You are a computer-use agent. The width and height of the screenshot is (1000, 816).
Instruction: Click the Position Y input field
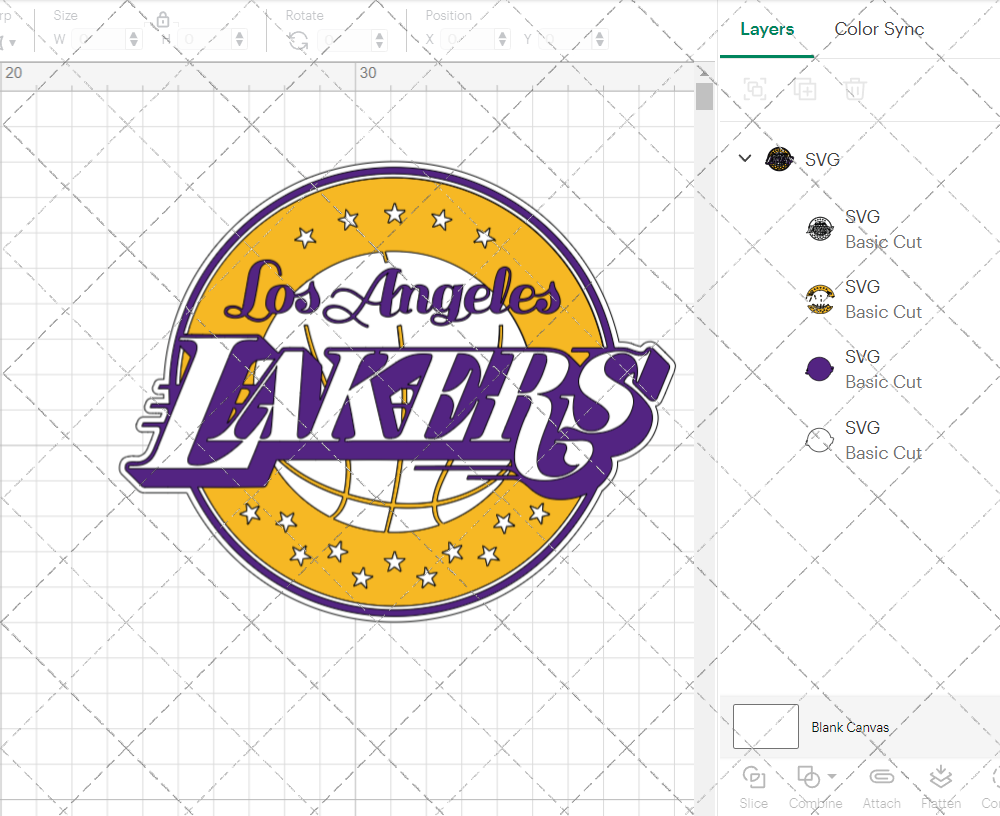tap(566, 40)
